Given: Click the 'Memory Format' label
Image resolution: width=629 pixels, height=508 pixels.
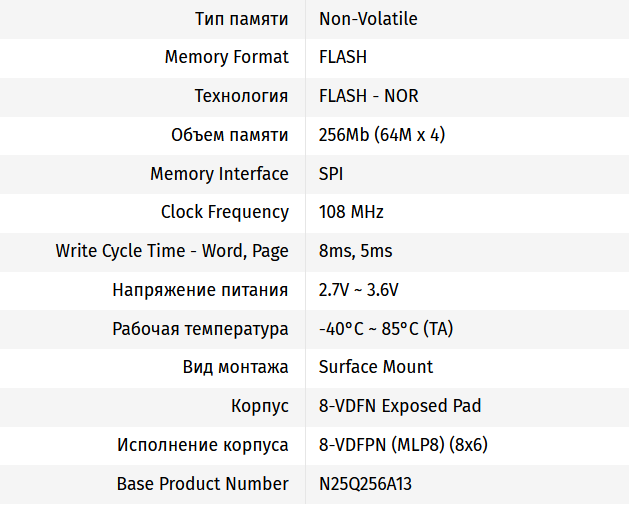Looking at the screenshot, I should [x=226, y=57].
